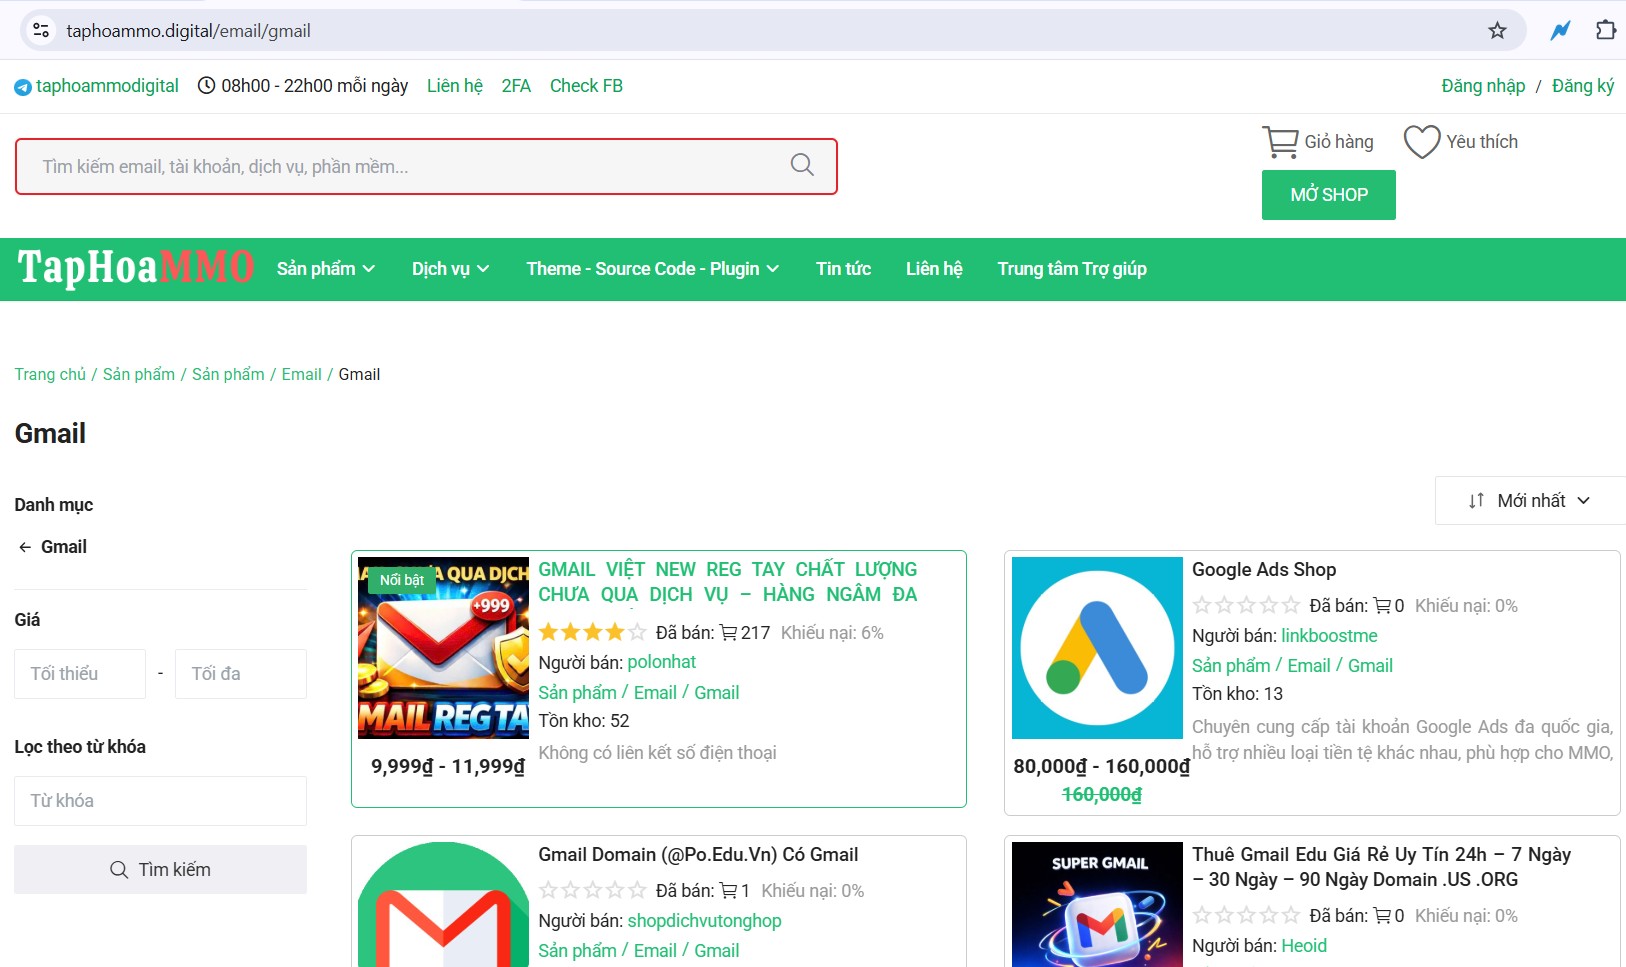Click the magnifier icon in the search bar
Image resolution: width=1626 pixels, height=967 pixels.
[802, 165]
